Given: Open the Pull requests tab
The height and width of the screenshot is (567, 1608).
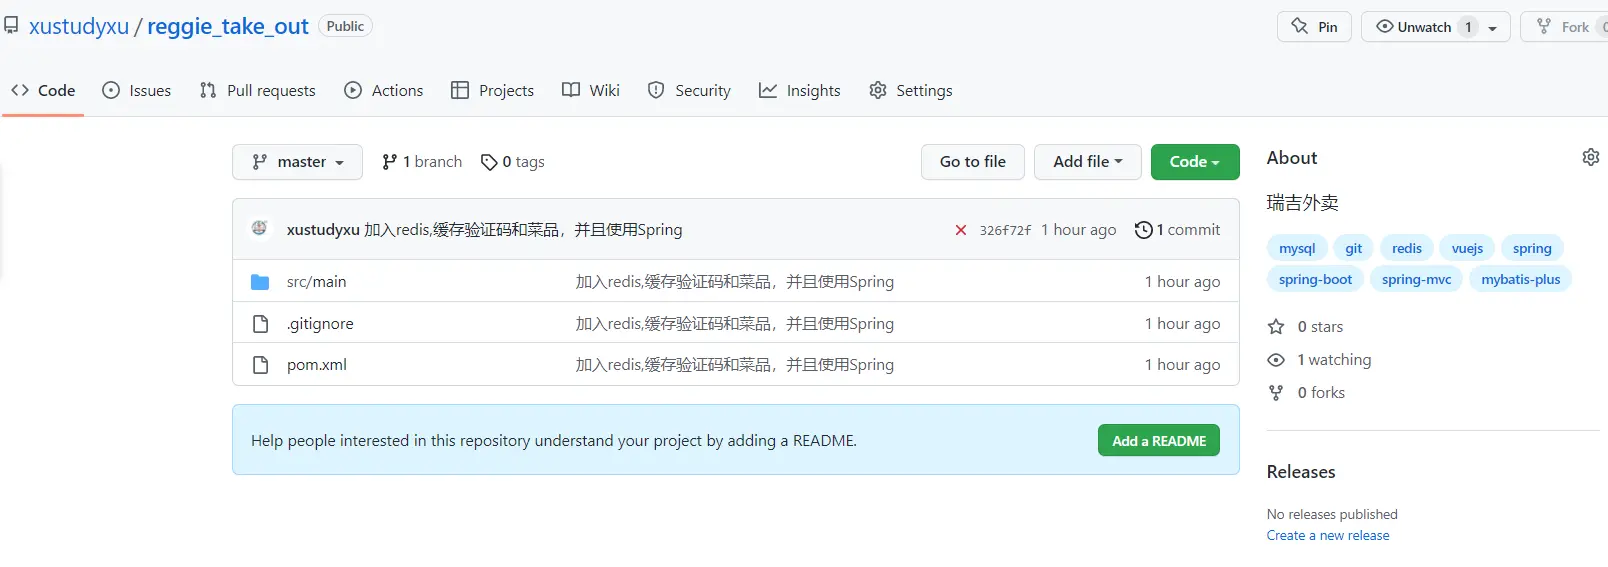Looking at the screenshot, I should [x=258, y=90].
